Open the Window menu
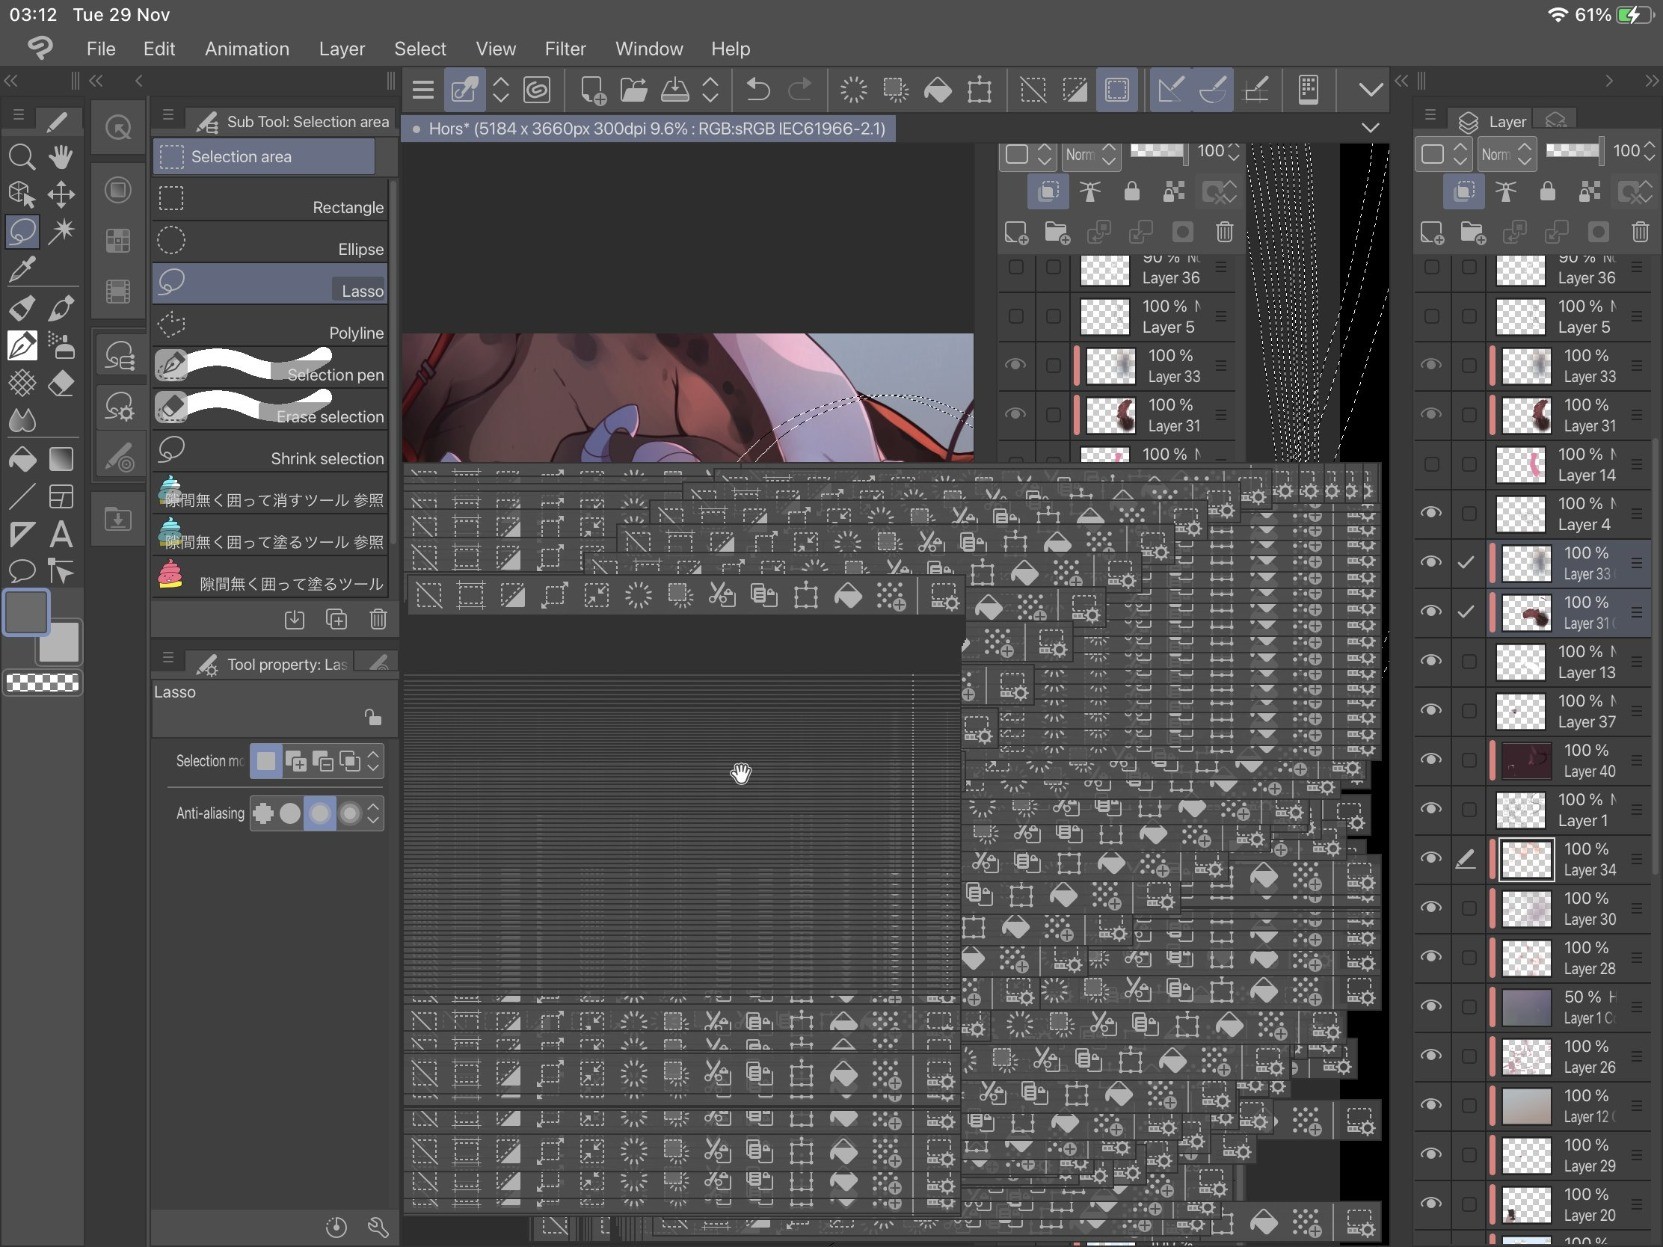 coord(649,49)
